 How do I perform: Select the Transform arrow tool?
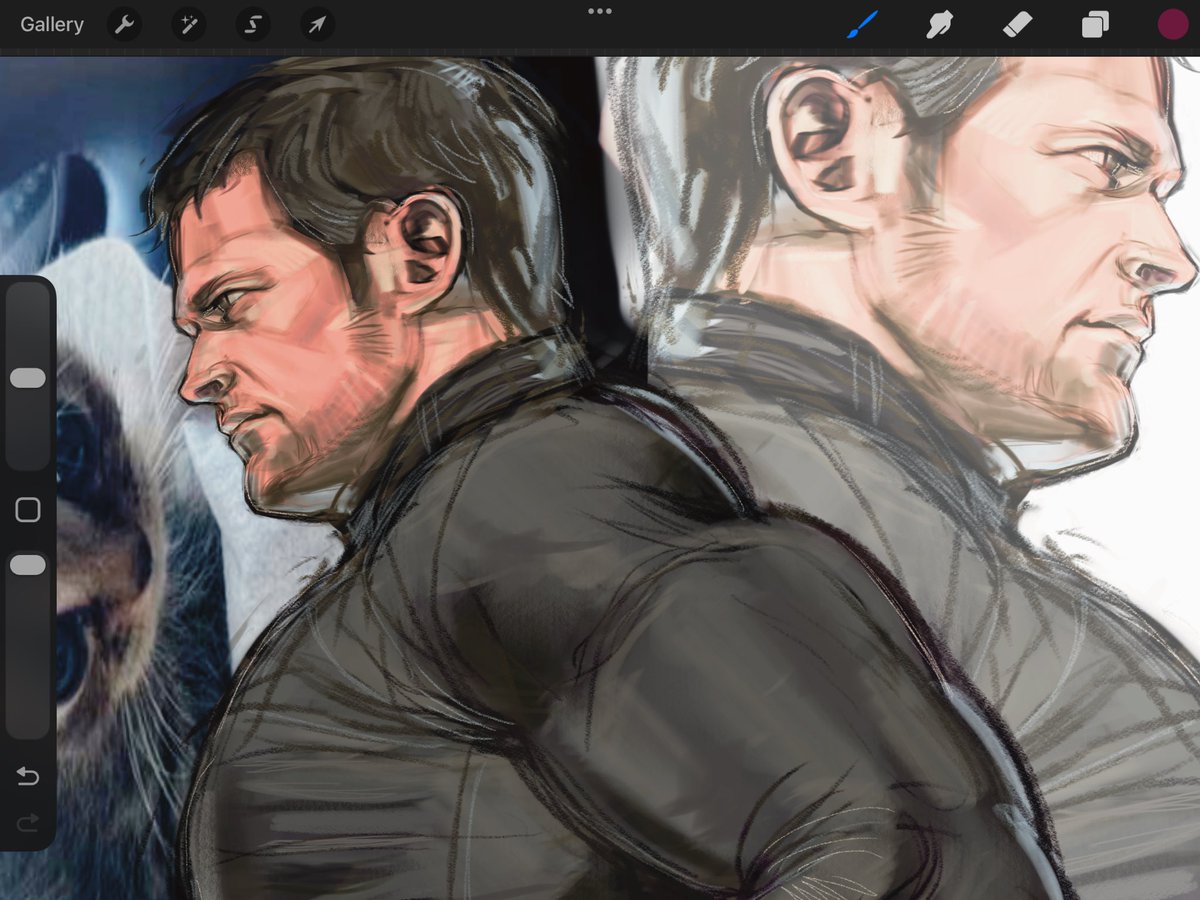[x=316, y=24]
